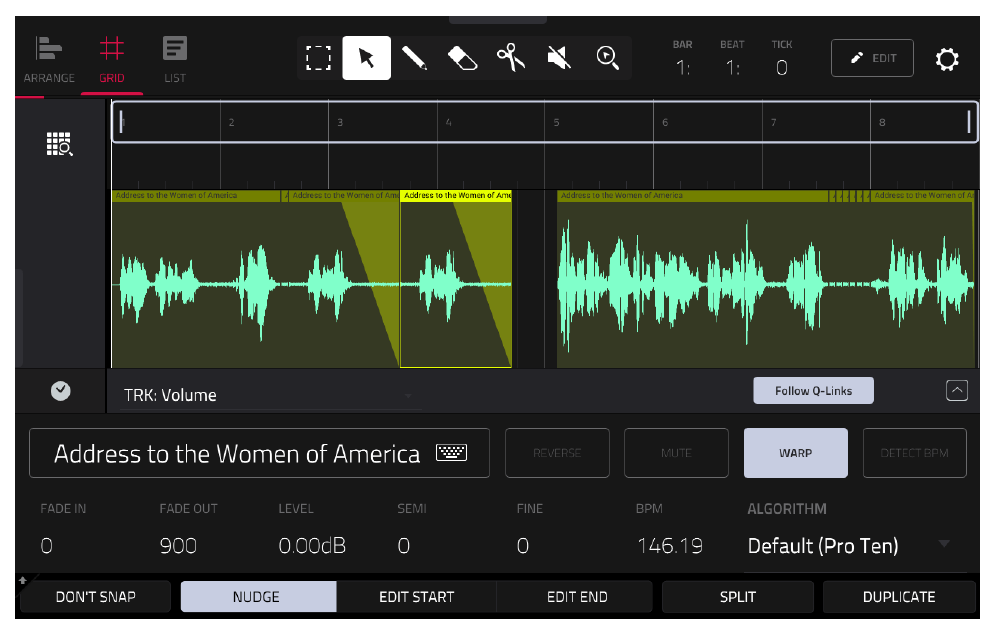This screenshot has width=996, height=636.
Task: Click the Bar position value
Action: click(x=683, y=67)
